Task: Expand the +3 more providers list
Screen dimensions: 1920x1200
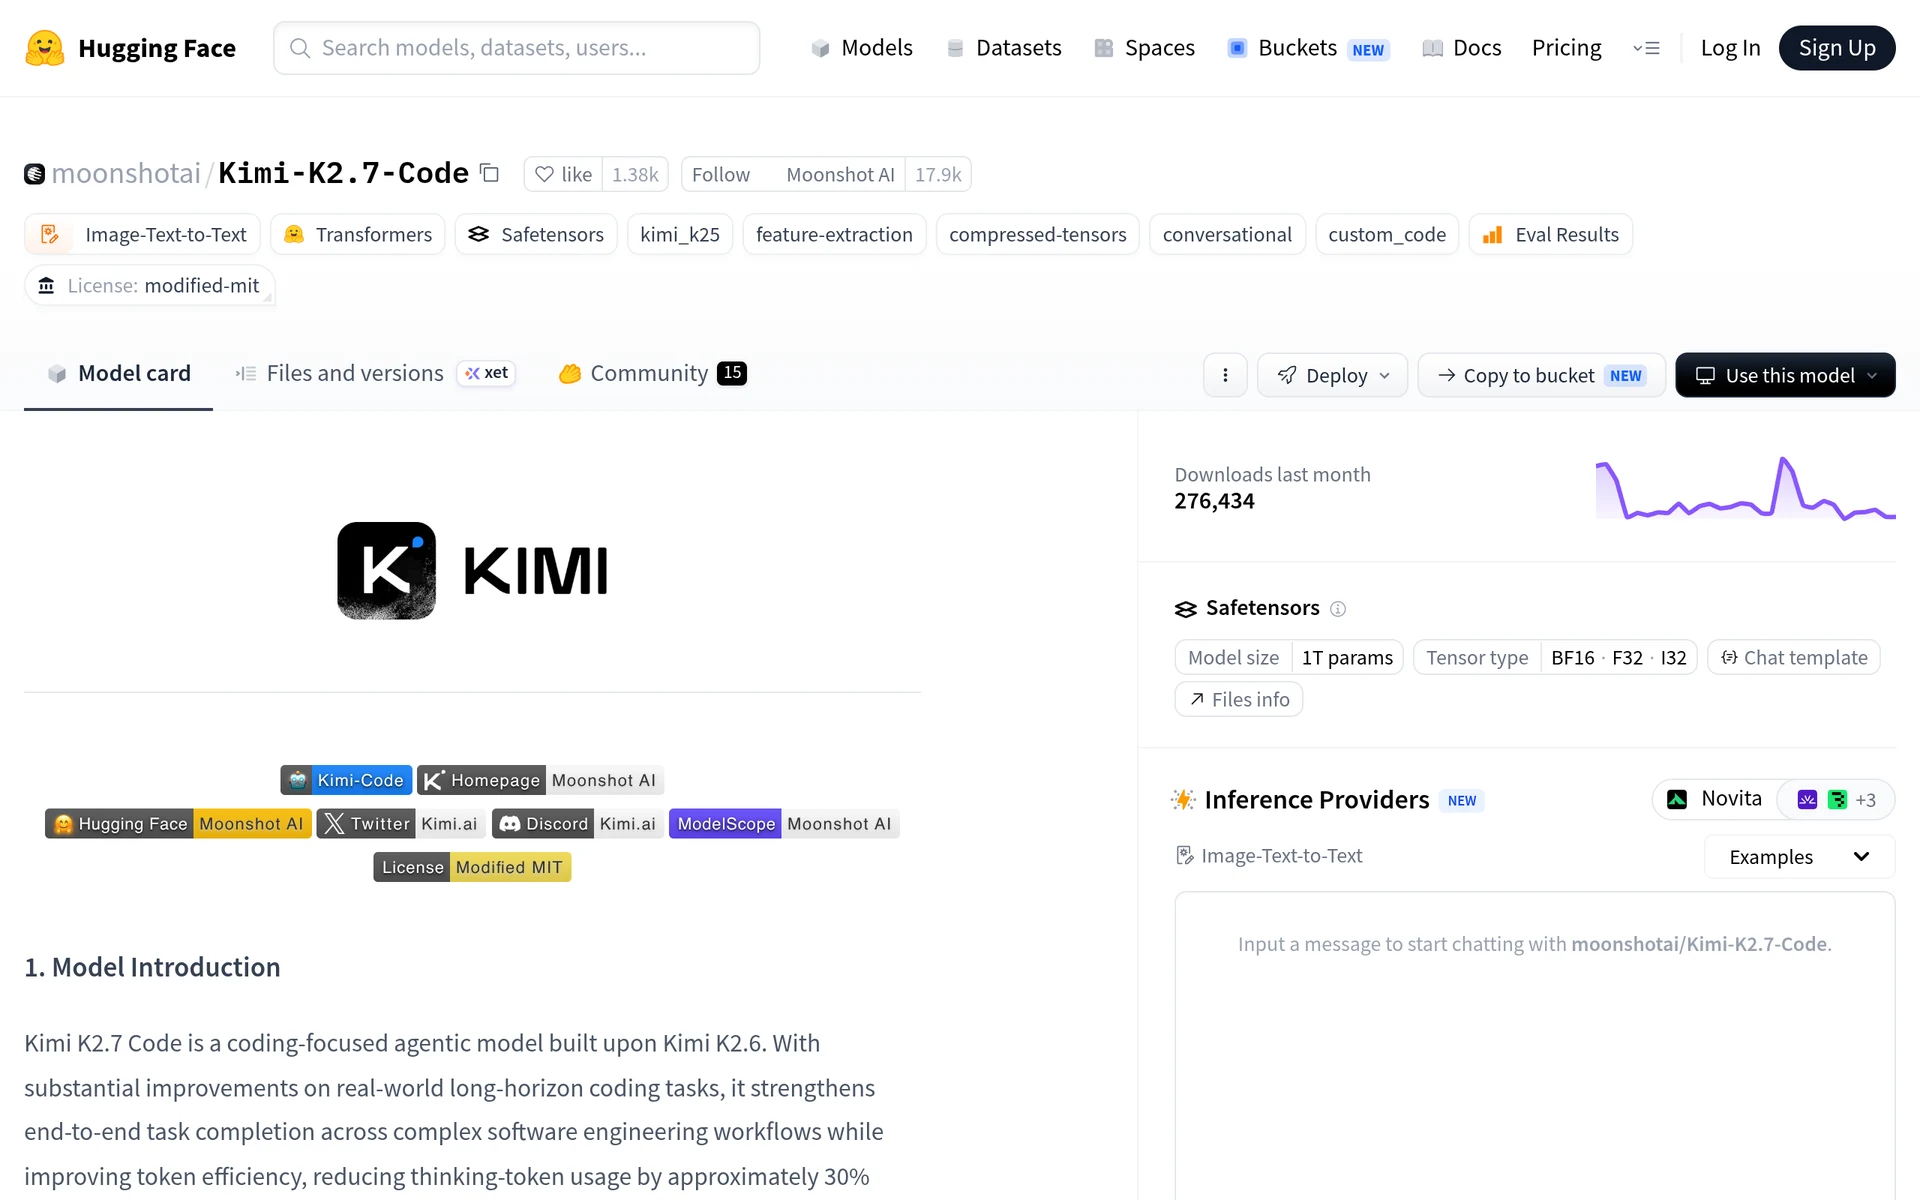Action: 1865,800
